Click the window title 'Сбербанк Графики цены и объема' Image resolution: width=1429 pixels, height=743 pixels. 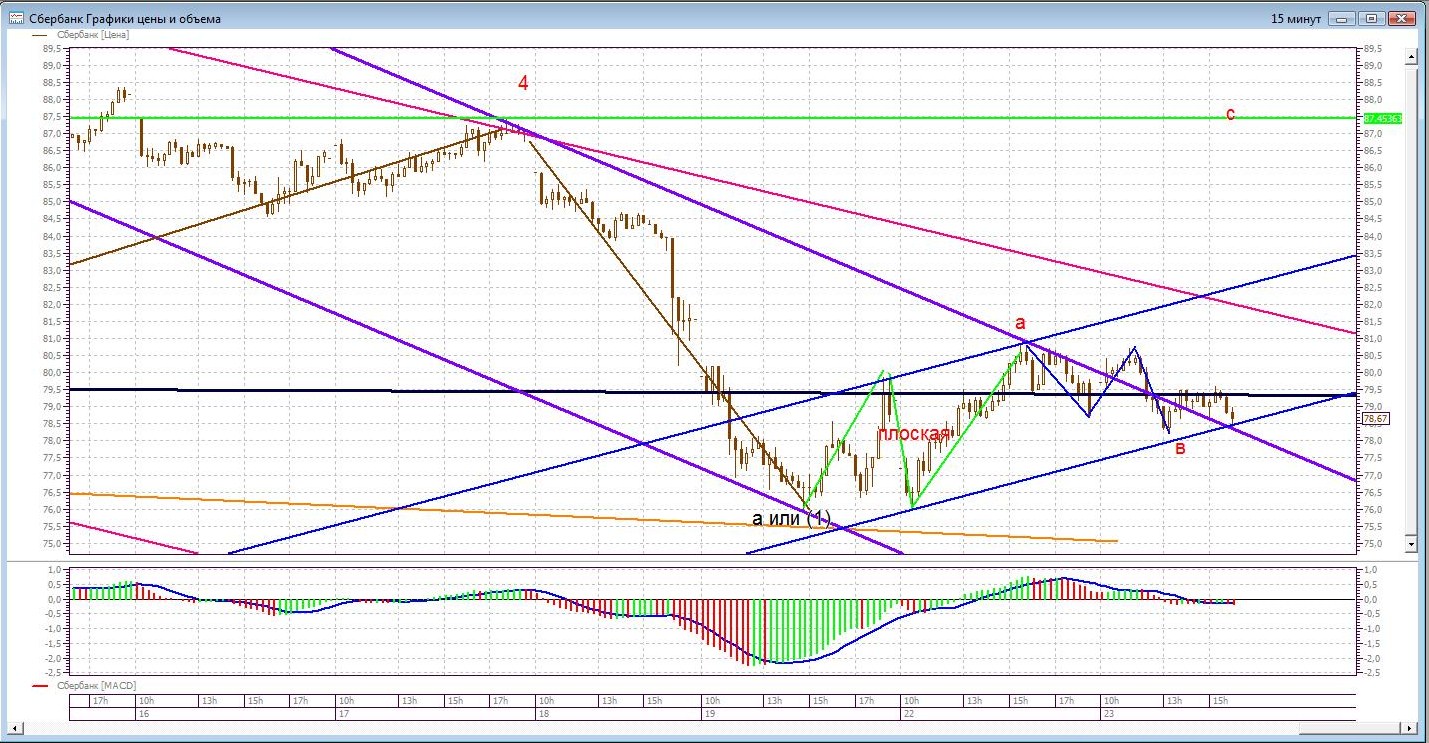tap(125, 19)
